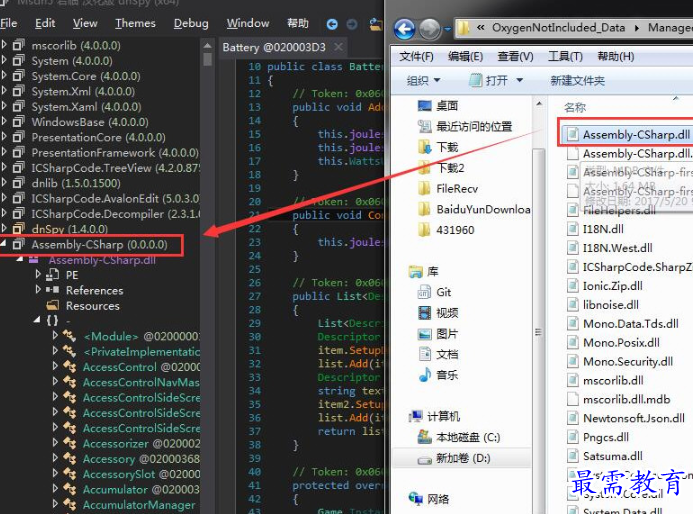Screen dimensions: 693x514
Task: Click the PE node icon
Action: tap(53, 274)
